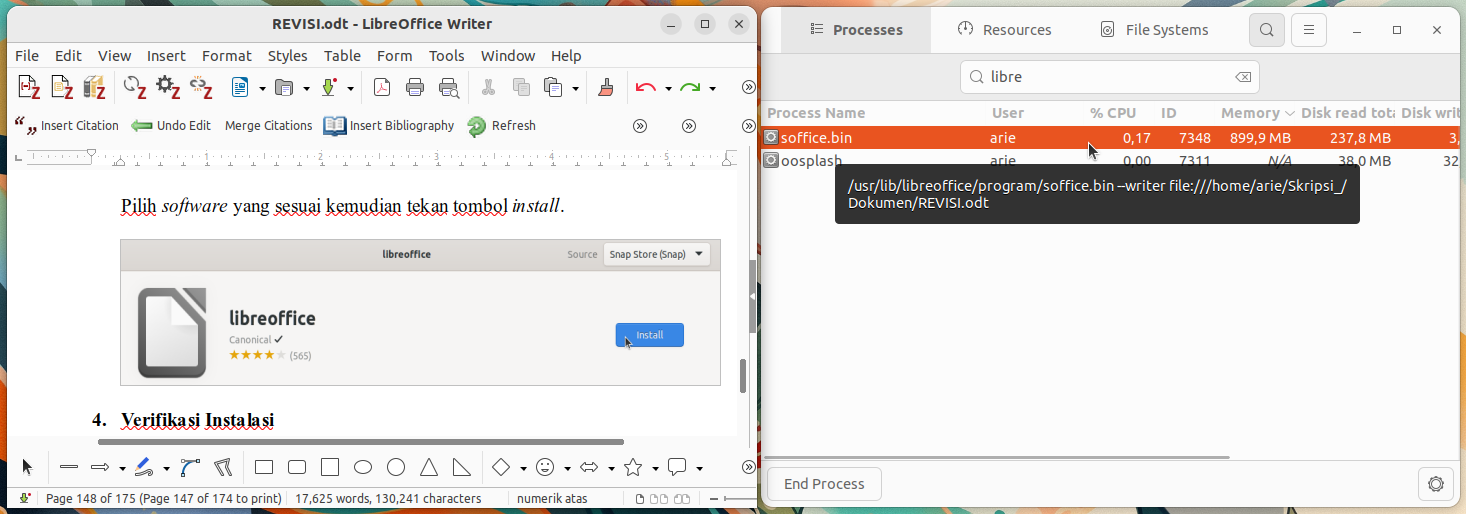The image size is (1466, 514).
Task: Redo with the green arrow icon
Action: tap(690, 88)
